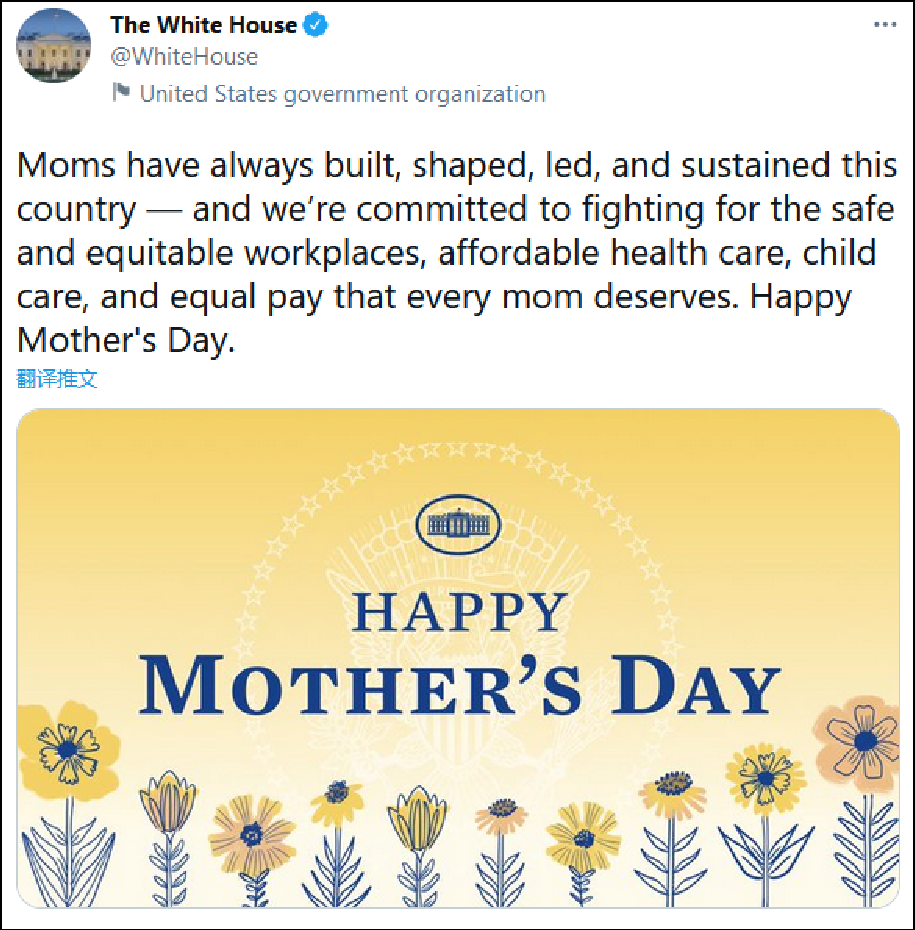The height and width of the screenshot is (930, 915).
Task: Click the United States government organization label
Action: click(342, 94)
